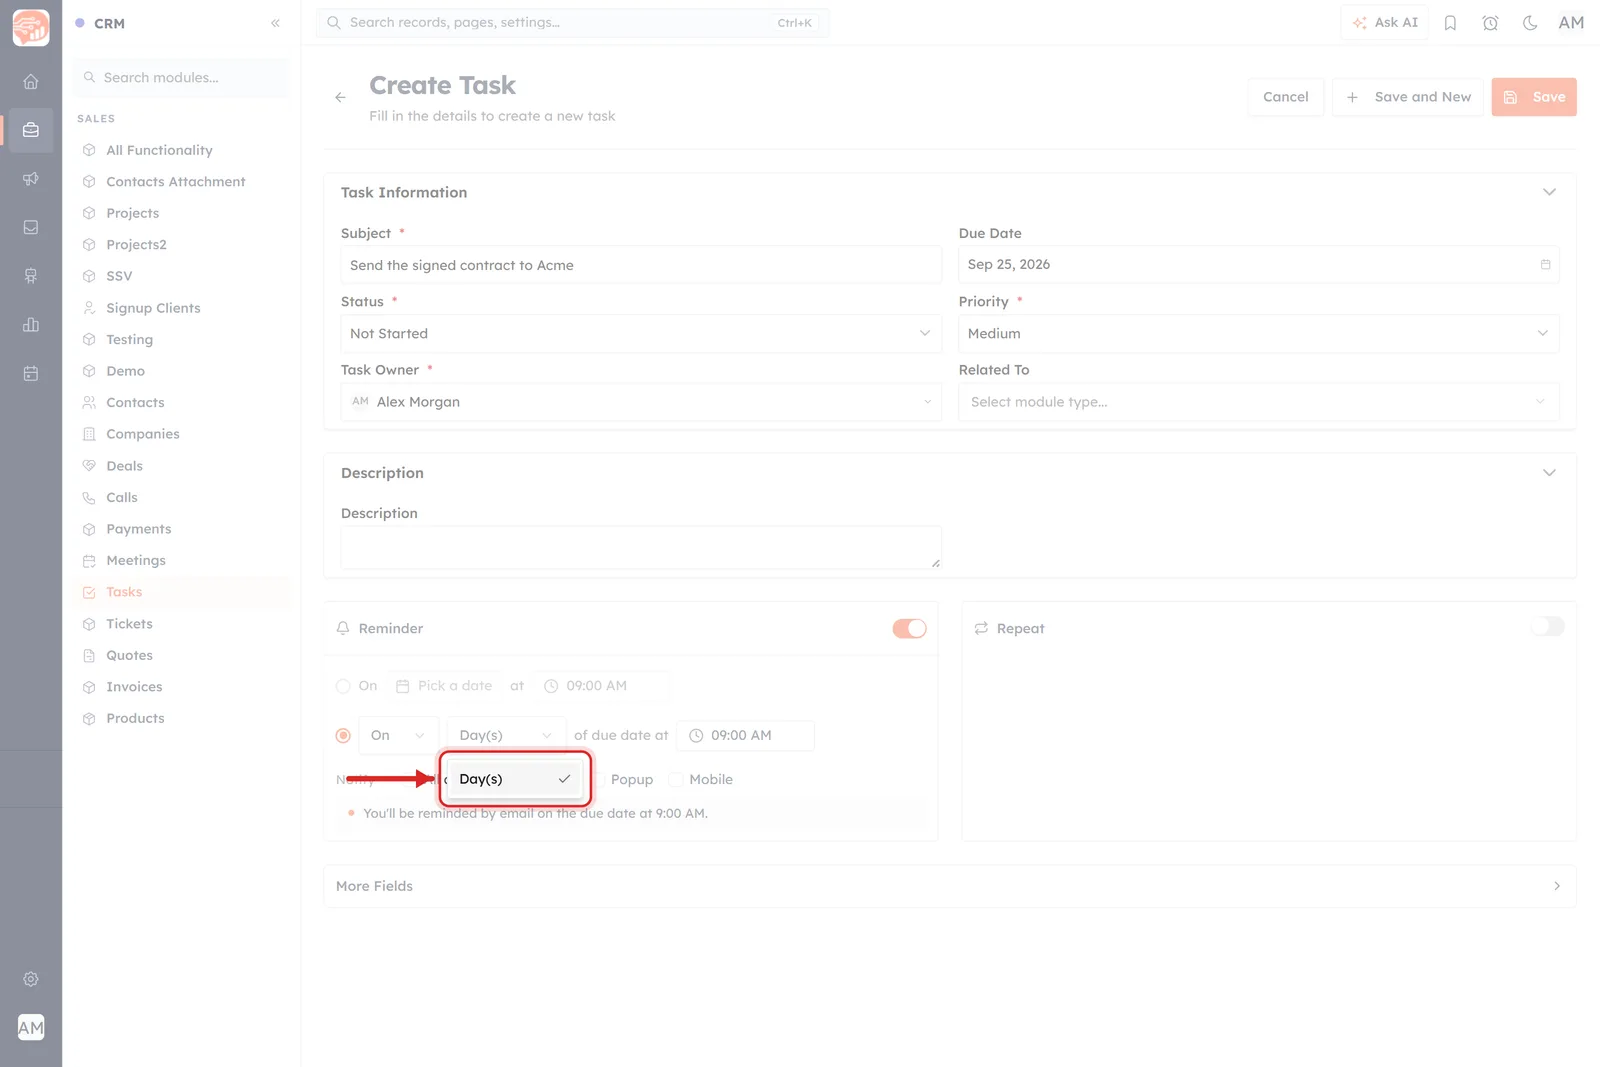Open the bookmark icon in top bar

pyautogui.click(x=1450, y=23)
